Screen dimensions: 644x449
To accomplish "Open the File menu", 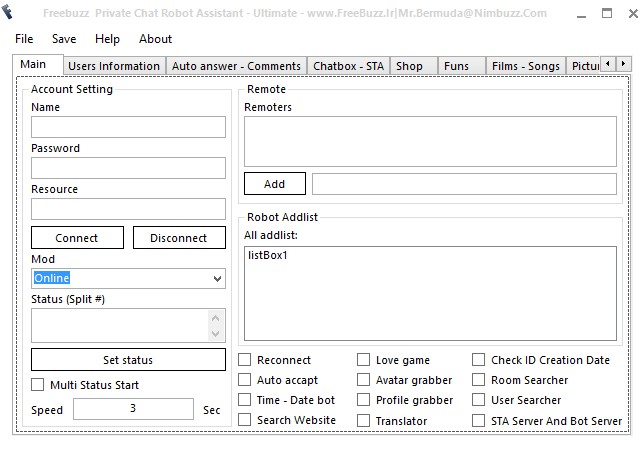I will 24,39.
